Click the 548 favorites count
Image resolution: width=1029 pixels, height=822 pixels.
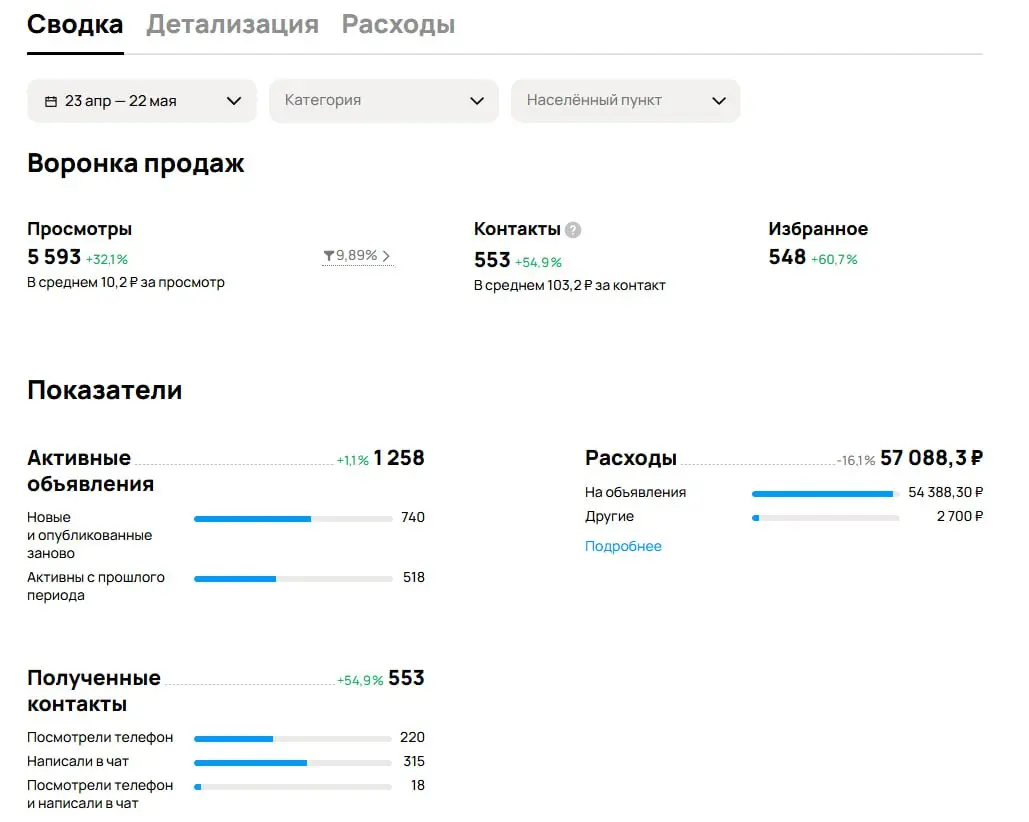(x=786, y=257)
